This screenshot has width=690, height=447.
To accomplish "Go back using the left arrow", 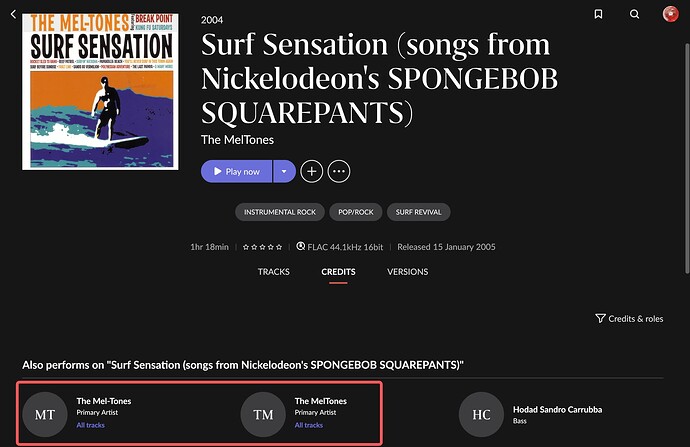I will [13, 14].
